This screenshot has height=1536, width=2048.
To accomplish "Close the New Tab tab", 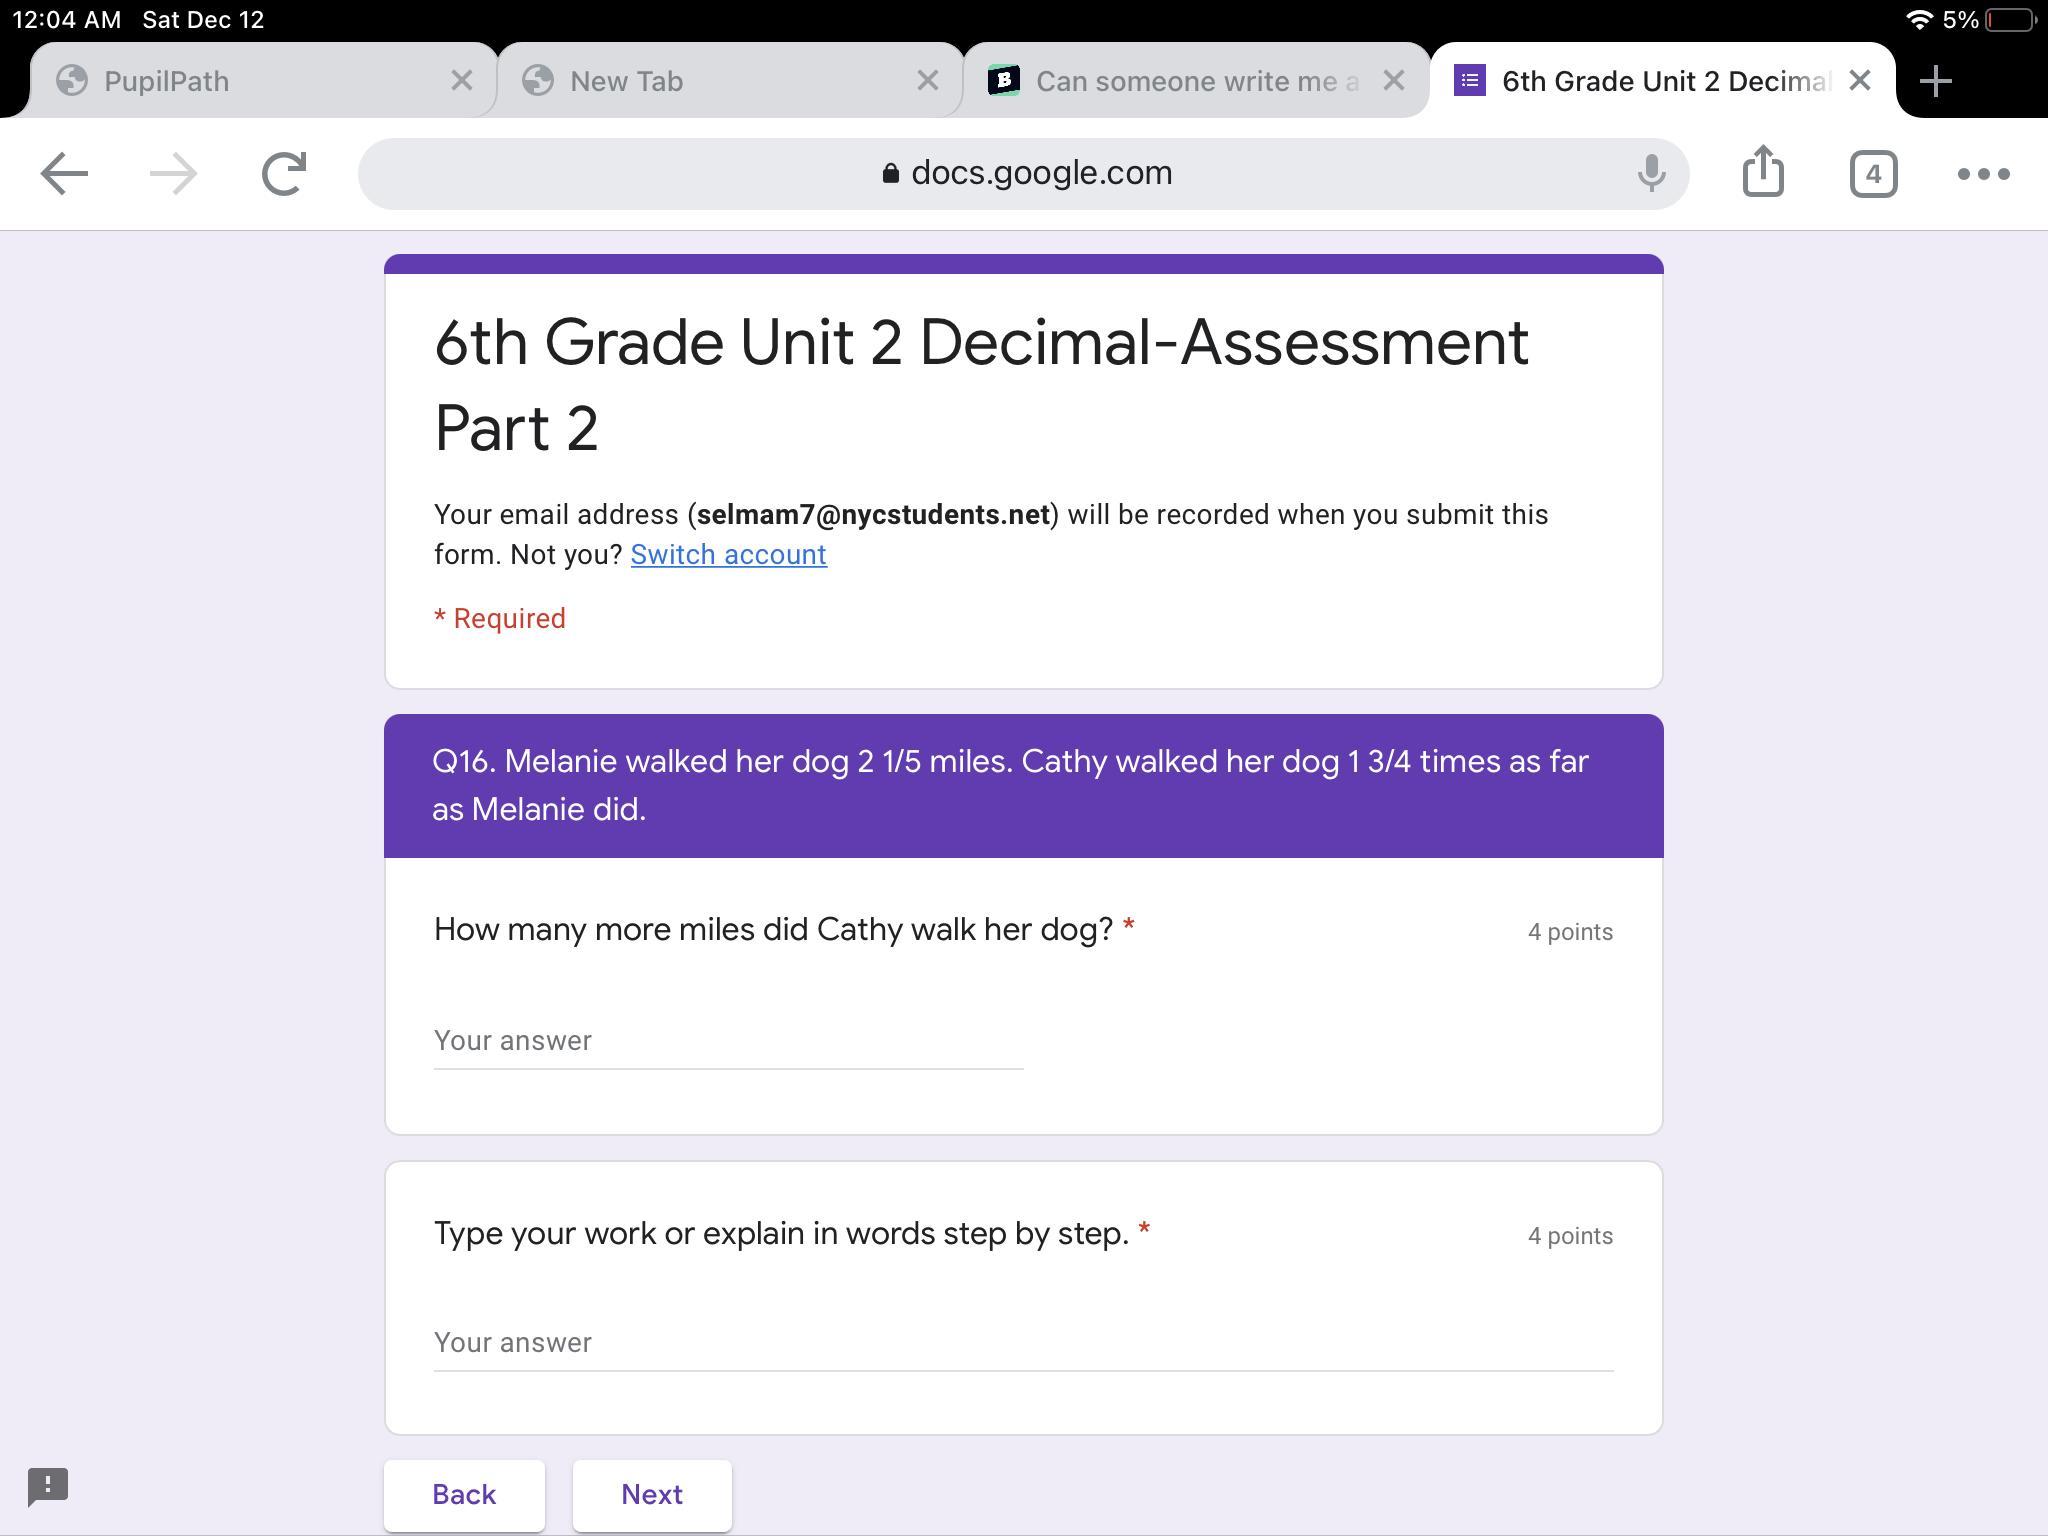I will [x=927, y=81].
